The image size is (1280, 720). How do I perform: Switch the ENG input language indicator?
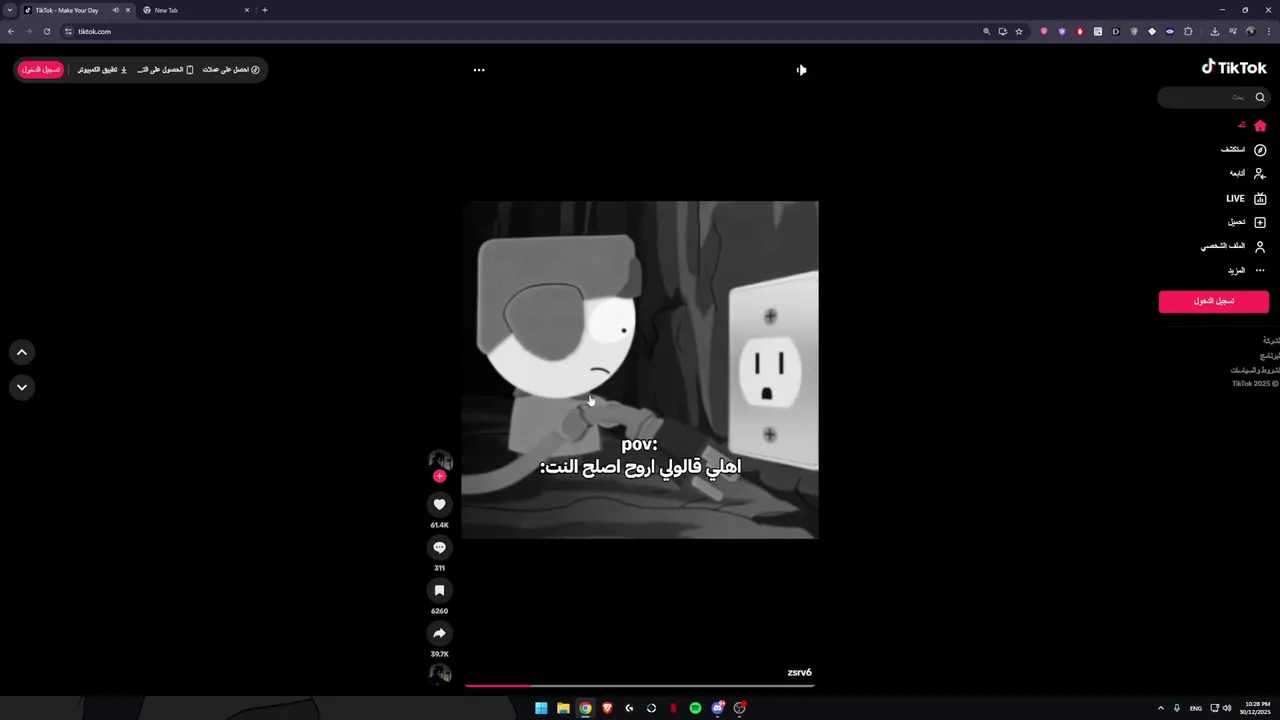(1195, 708)
